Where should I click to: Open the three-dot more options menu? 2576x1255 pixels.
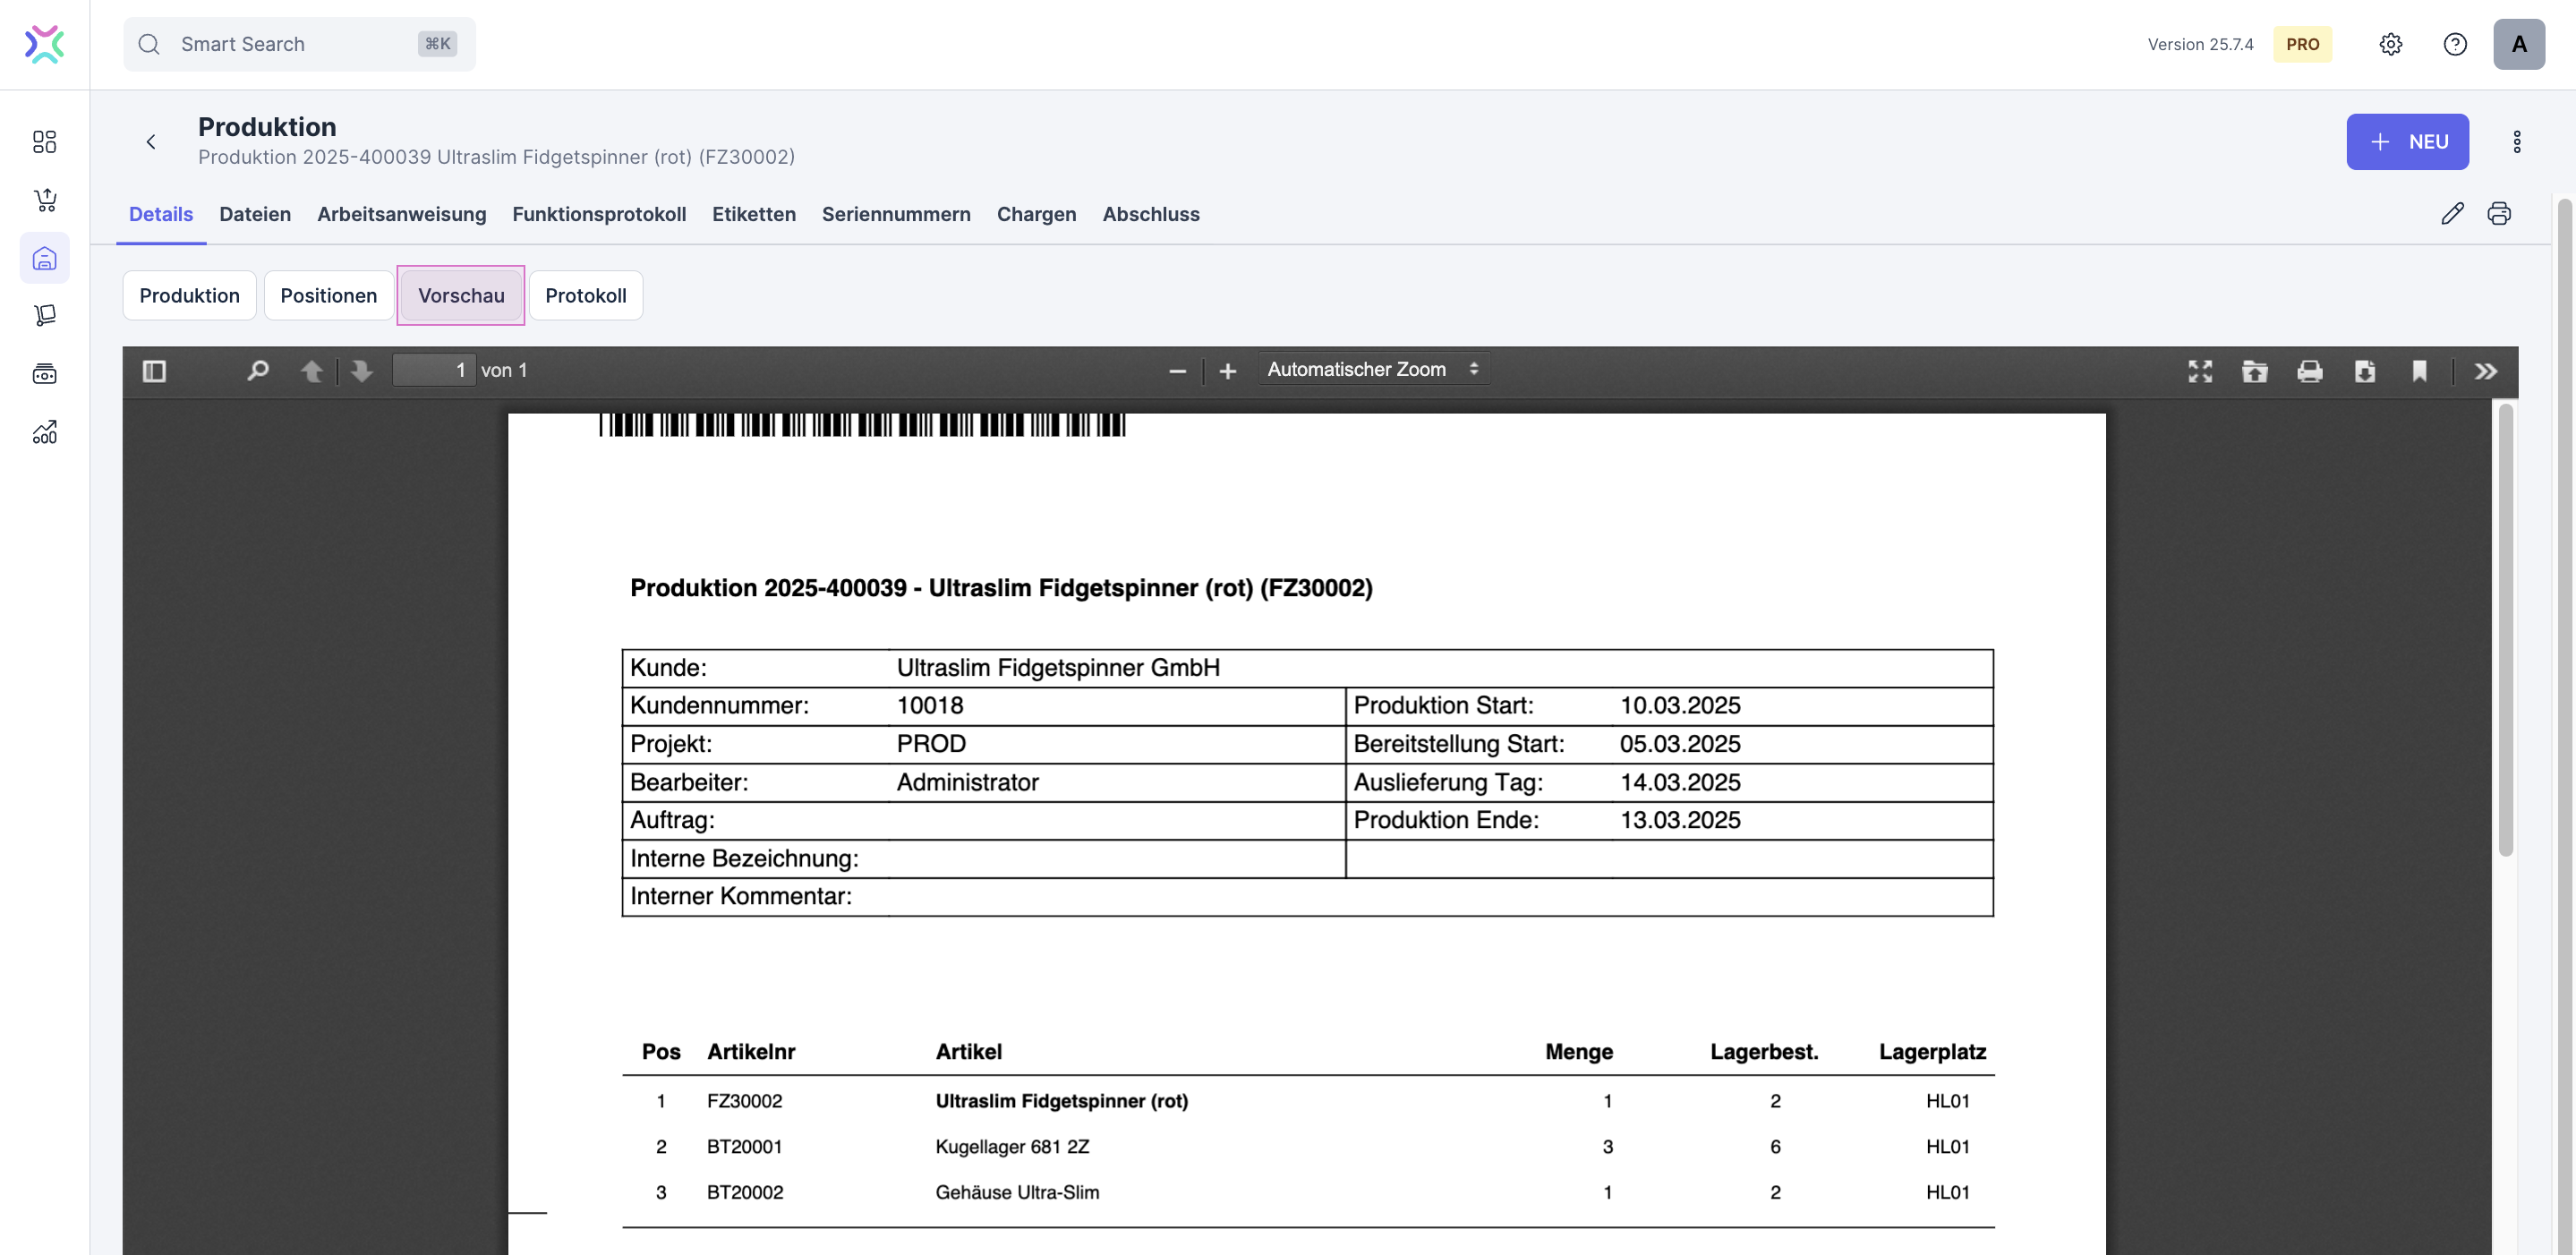pos(2516,142)
